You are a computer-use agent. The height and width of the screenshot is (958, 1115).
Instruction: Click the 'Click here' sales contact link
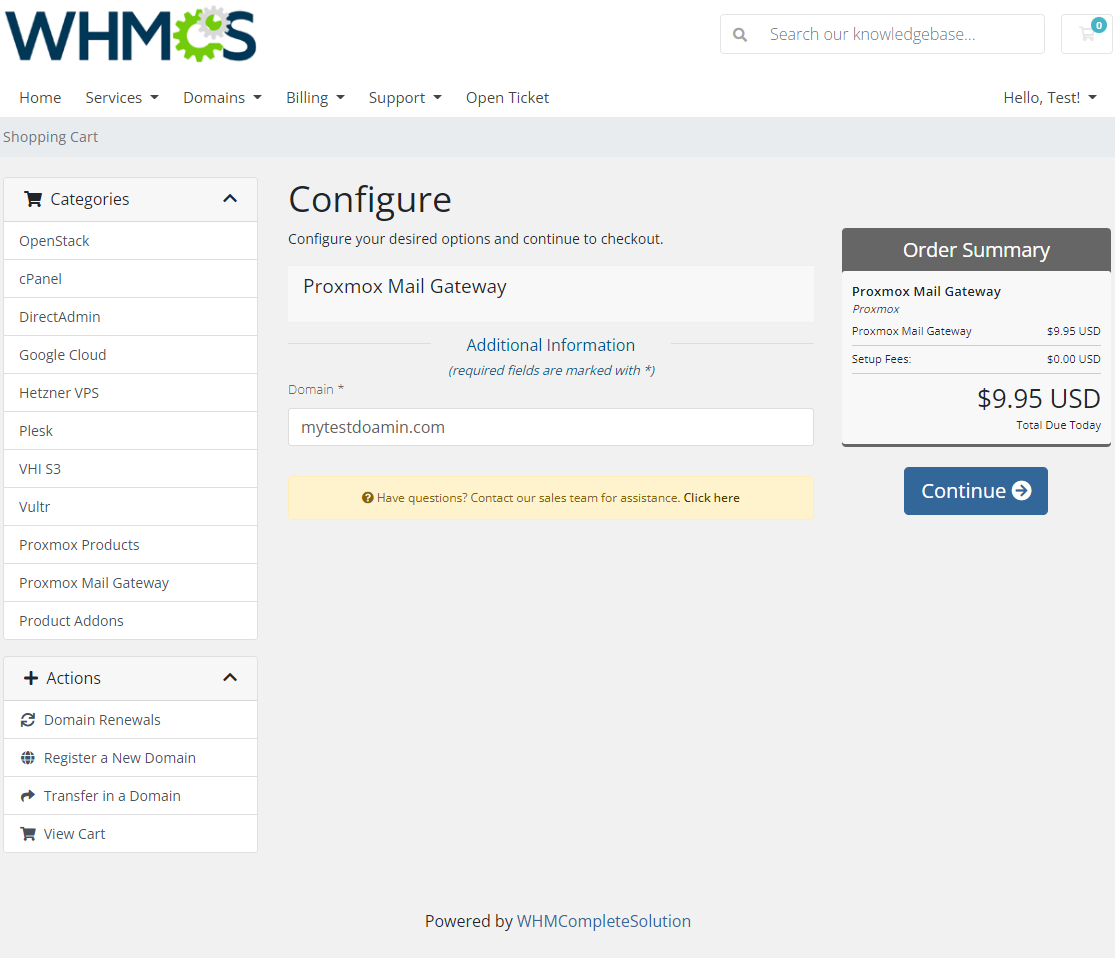pyautogui.click(x=711, y=498)
